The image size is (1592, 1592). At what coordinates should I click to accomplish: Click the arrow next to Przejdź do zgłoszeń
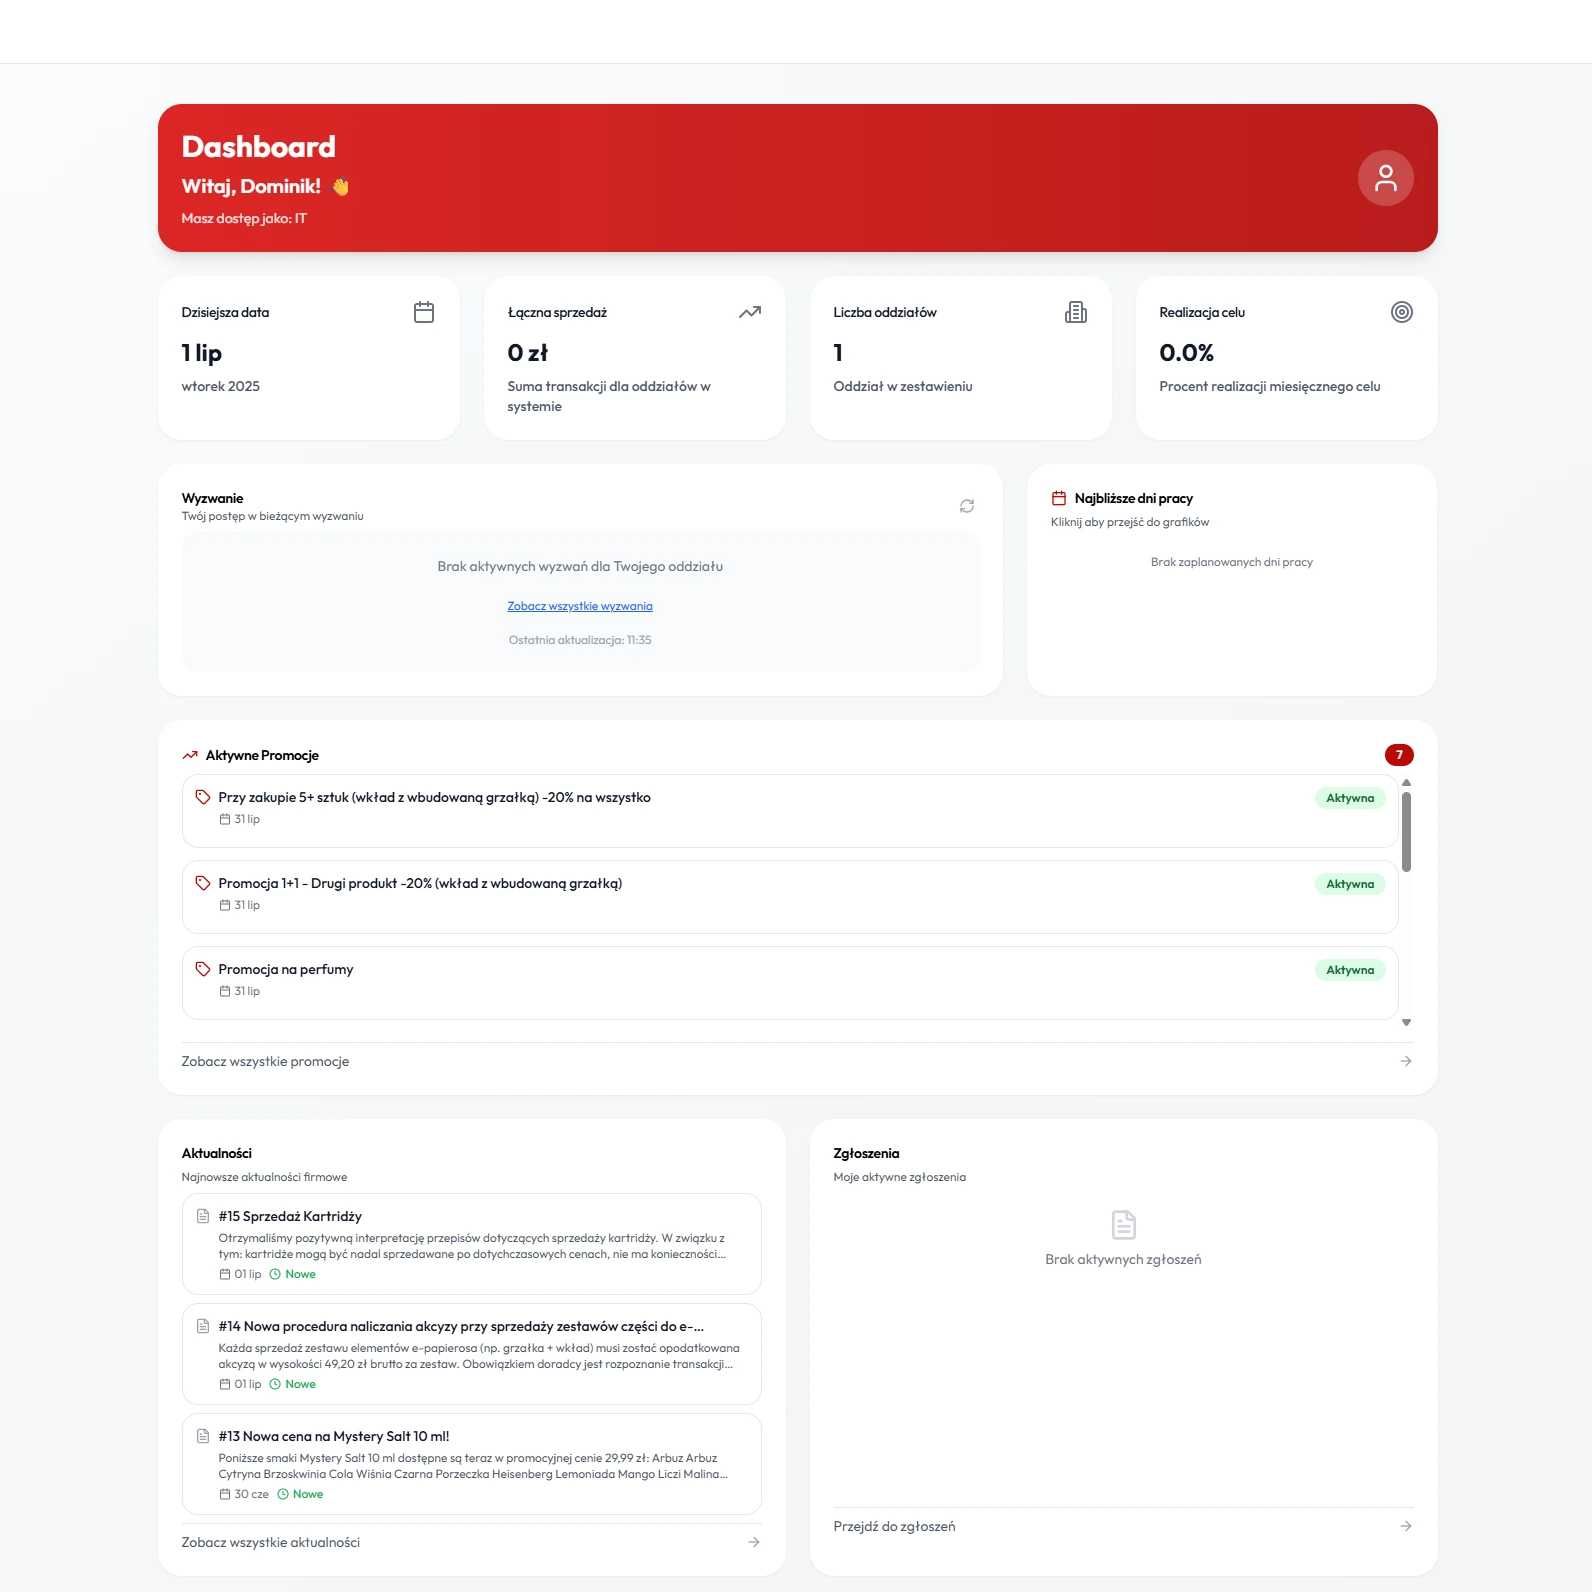pos(1406,1526)
